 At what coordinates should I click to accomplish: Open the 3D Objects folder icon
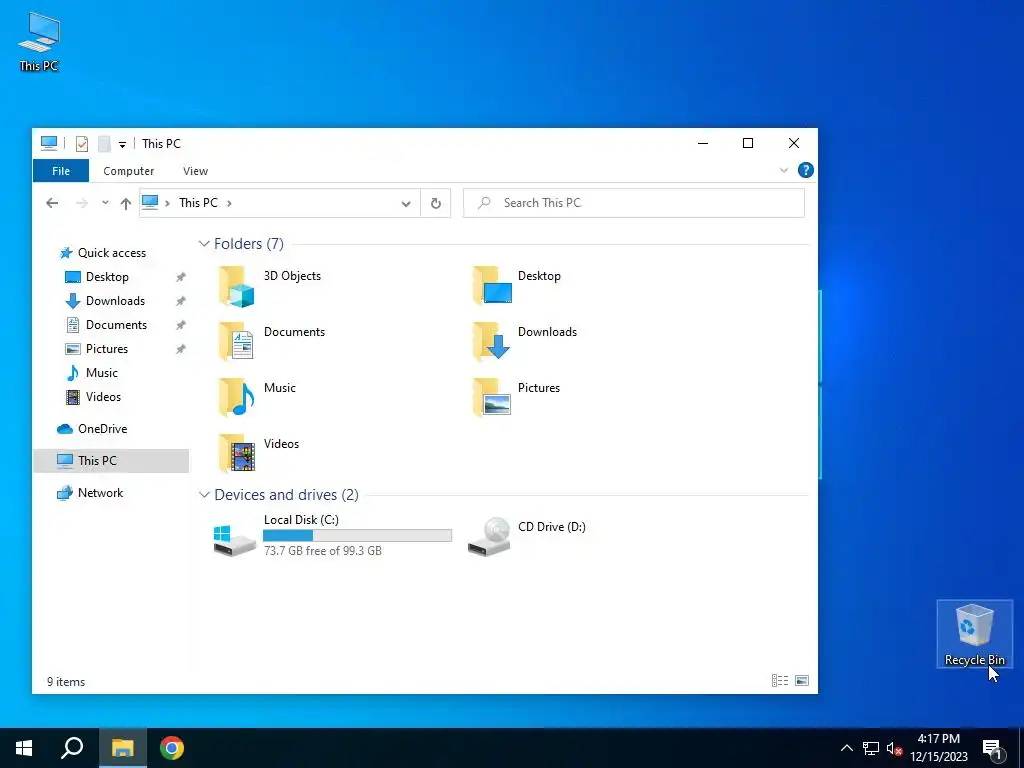(236, 286)
